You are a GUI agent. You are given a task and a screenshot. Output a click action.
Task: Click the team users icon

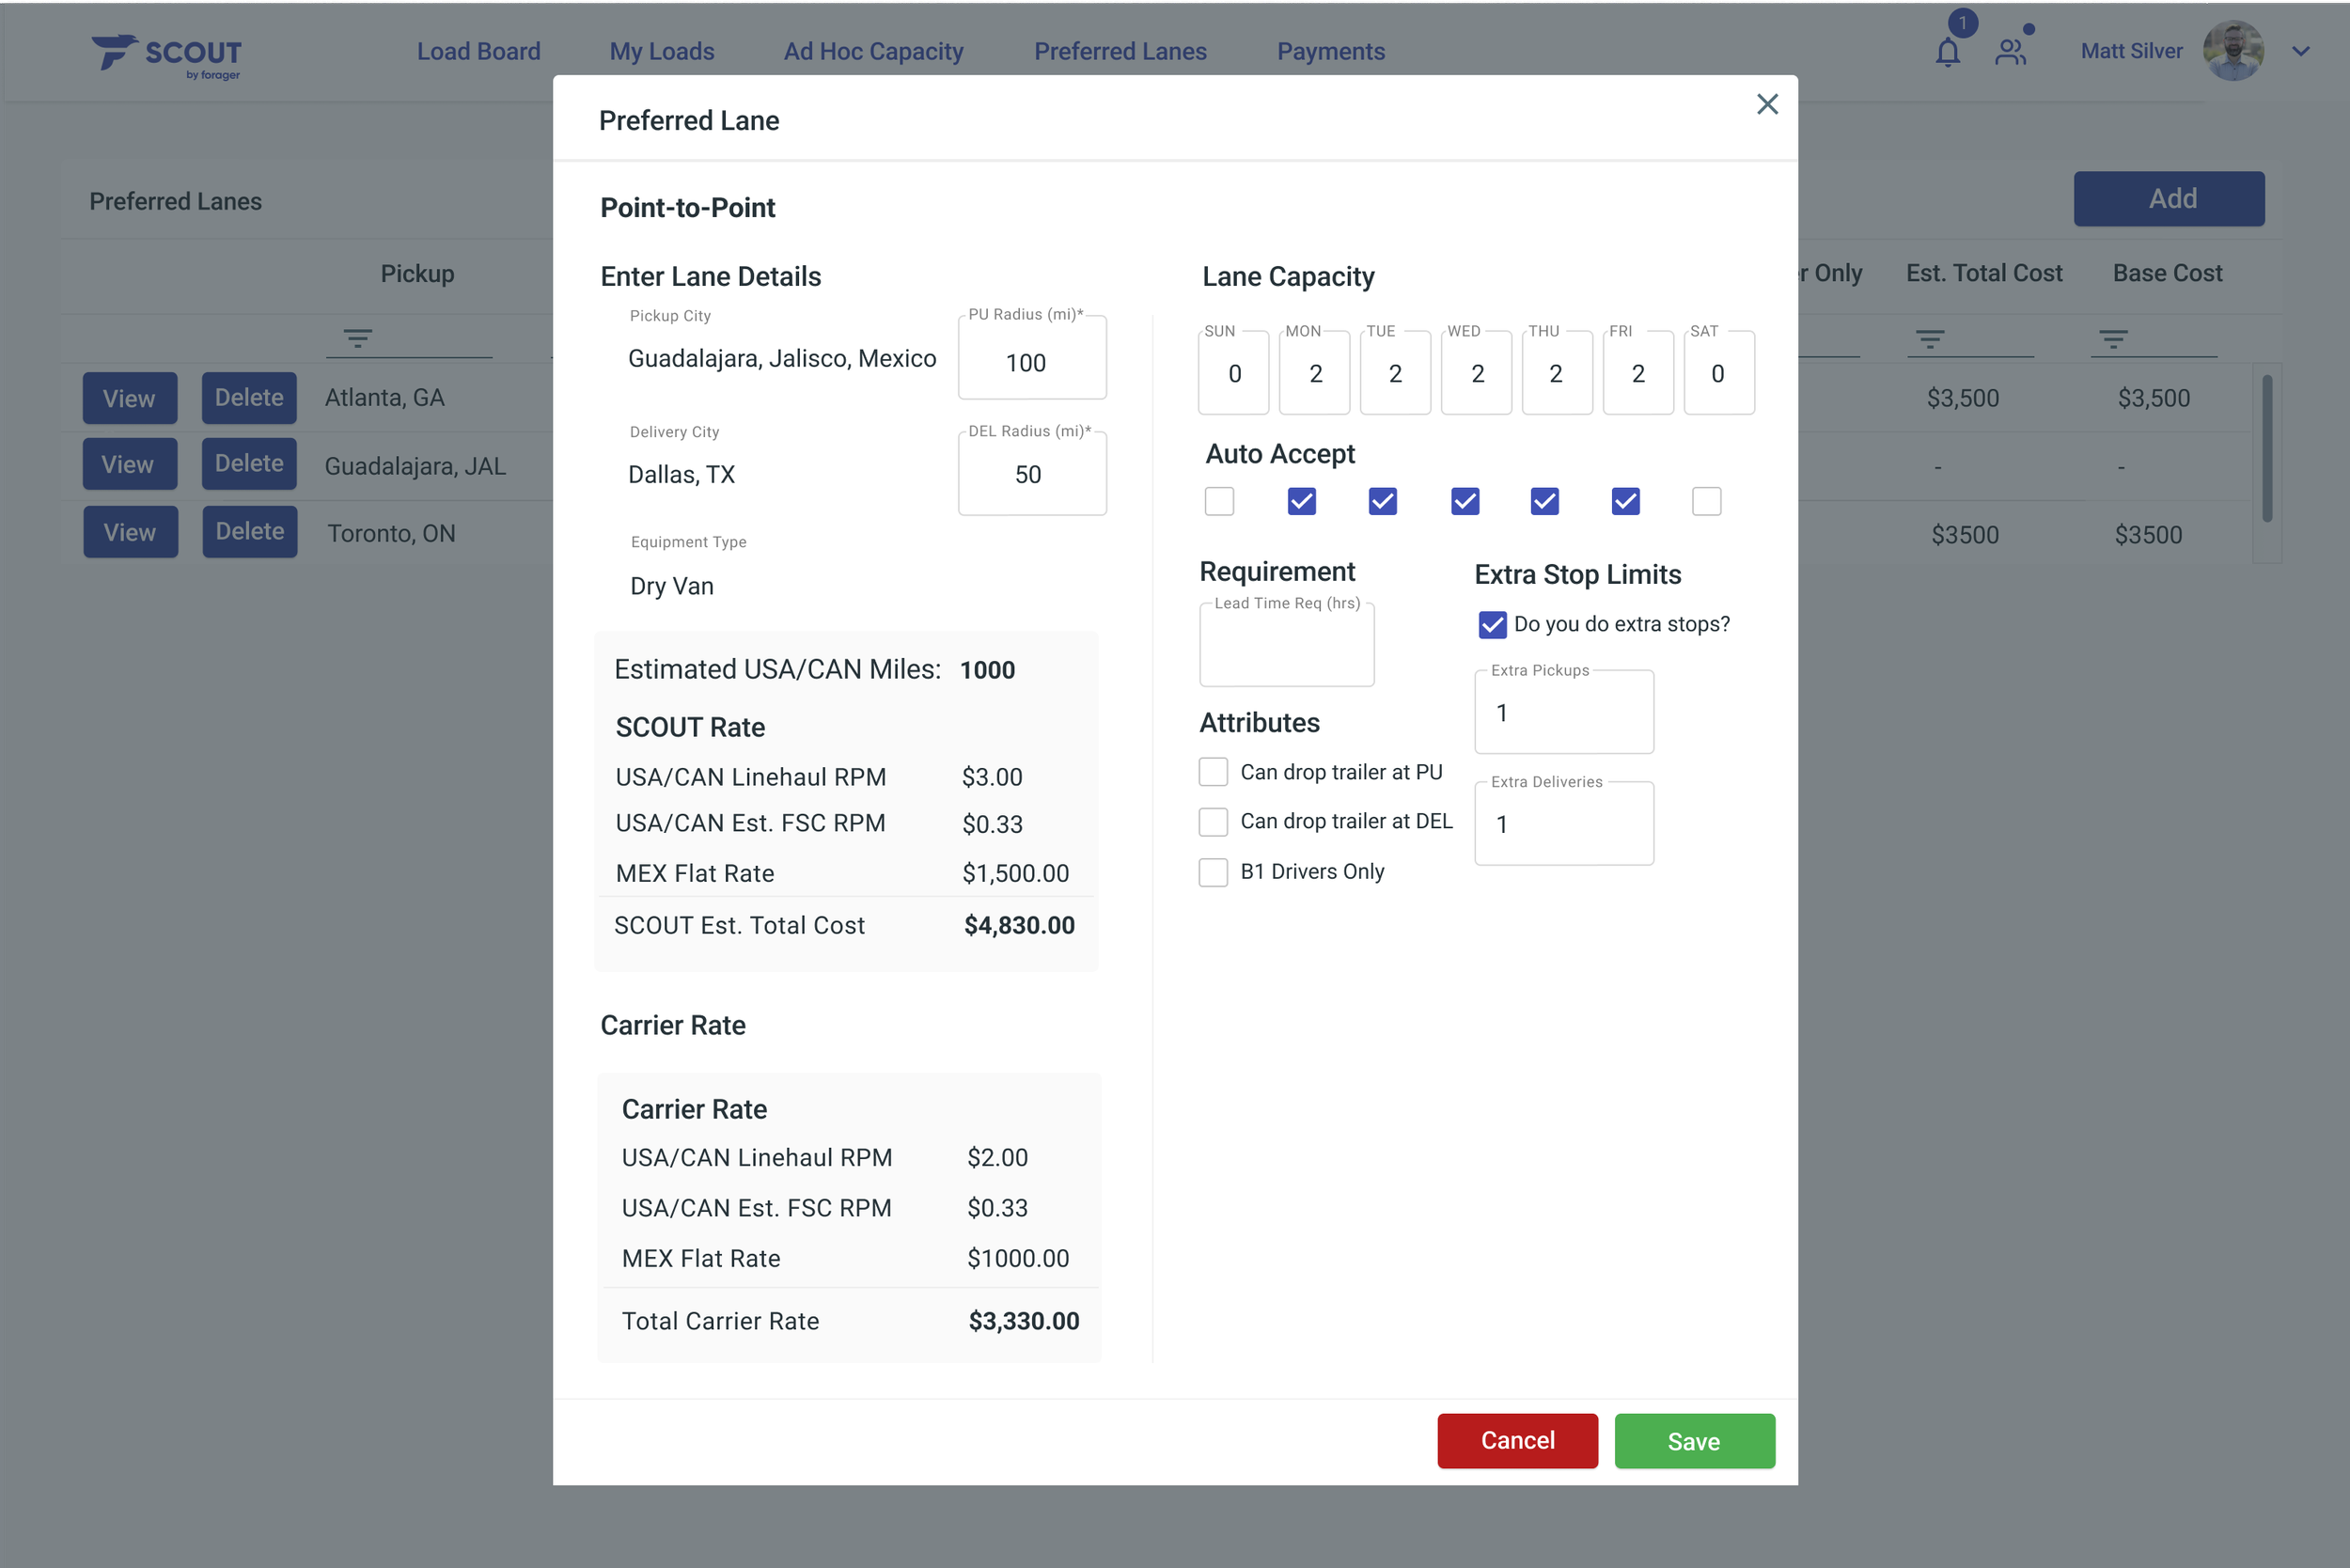tap(2010, 52)
